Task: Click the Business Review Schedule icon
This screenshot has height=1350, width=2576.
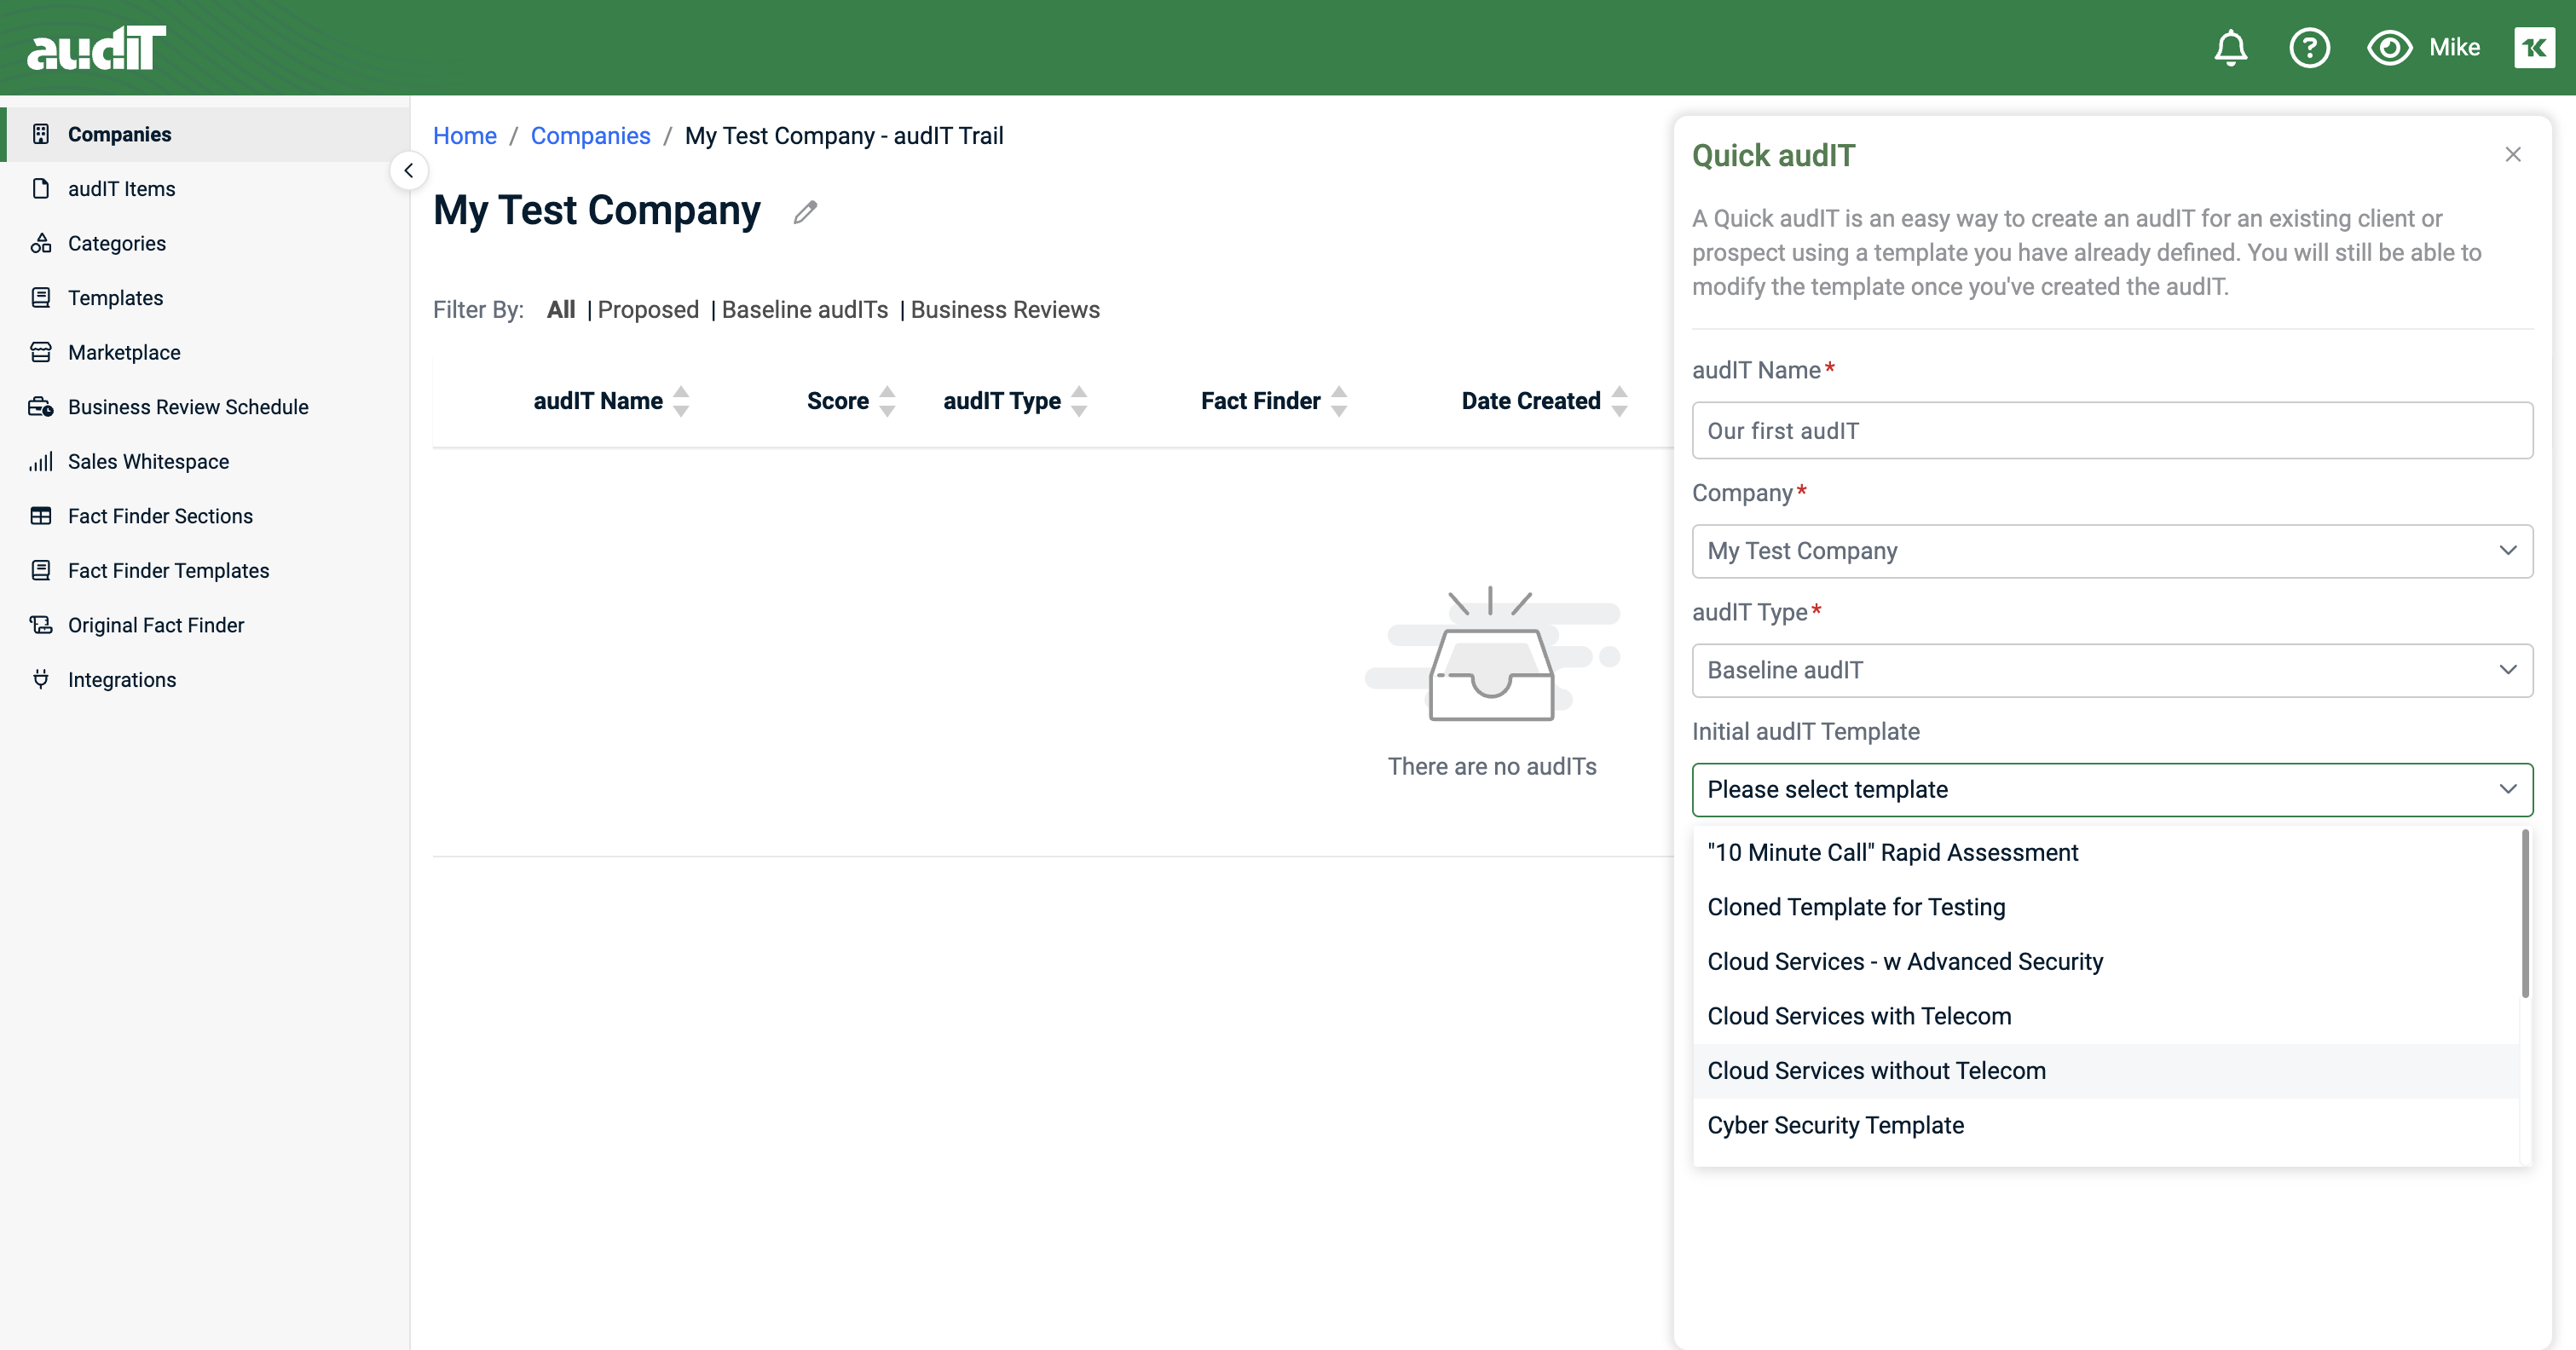Action: pyautogui.click(x=41, y=407)
